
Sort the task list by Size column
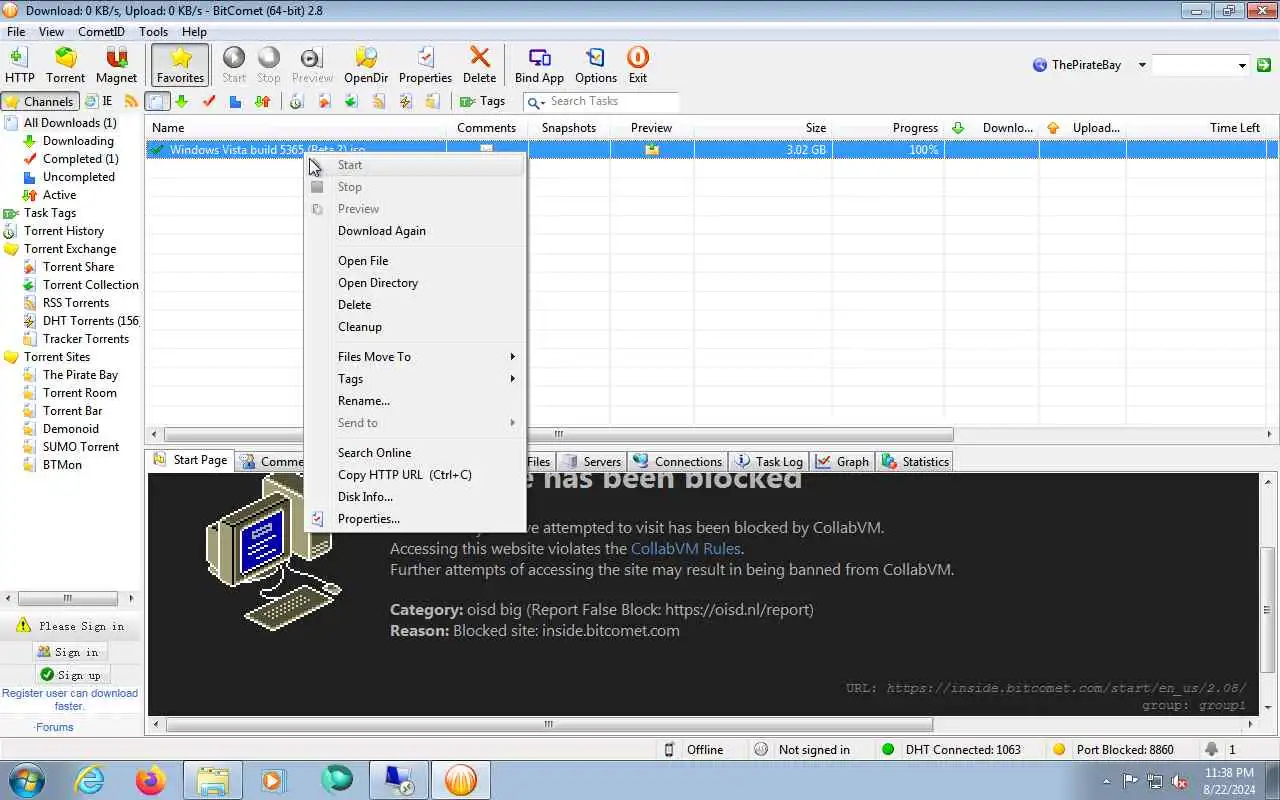[x=763, y=128]
